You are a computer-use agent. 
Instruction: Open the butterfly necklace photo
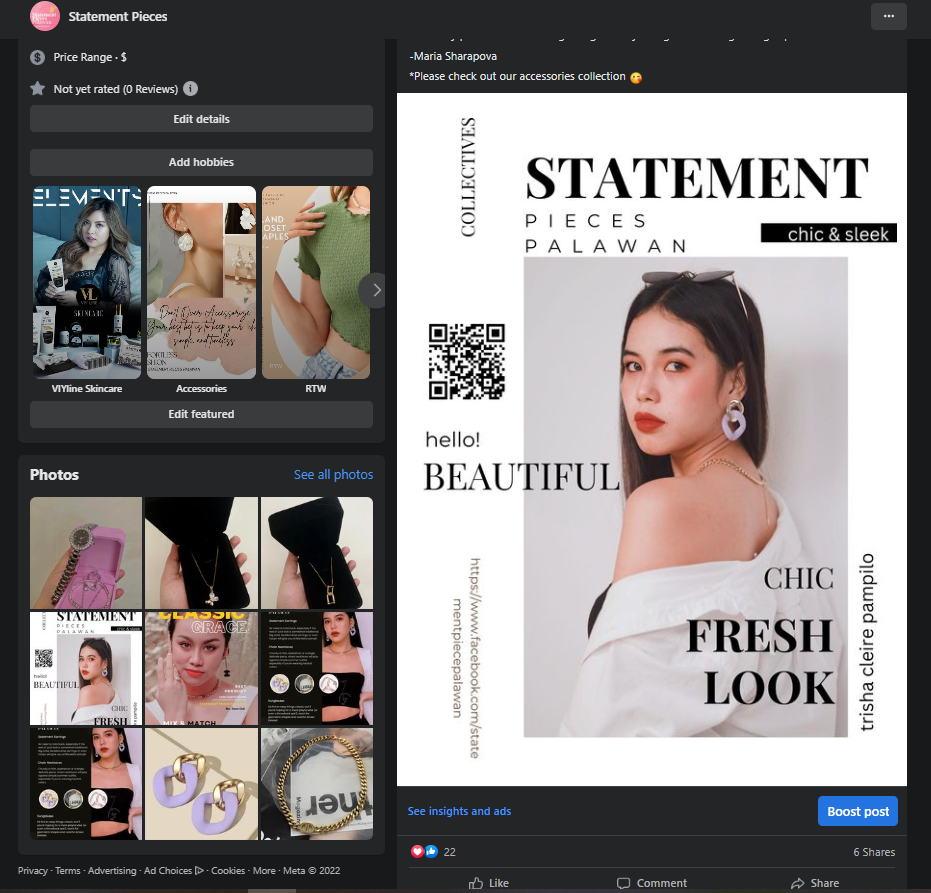pos(201,553)
